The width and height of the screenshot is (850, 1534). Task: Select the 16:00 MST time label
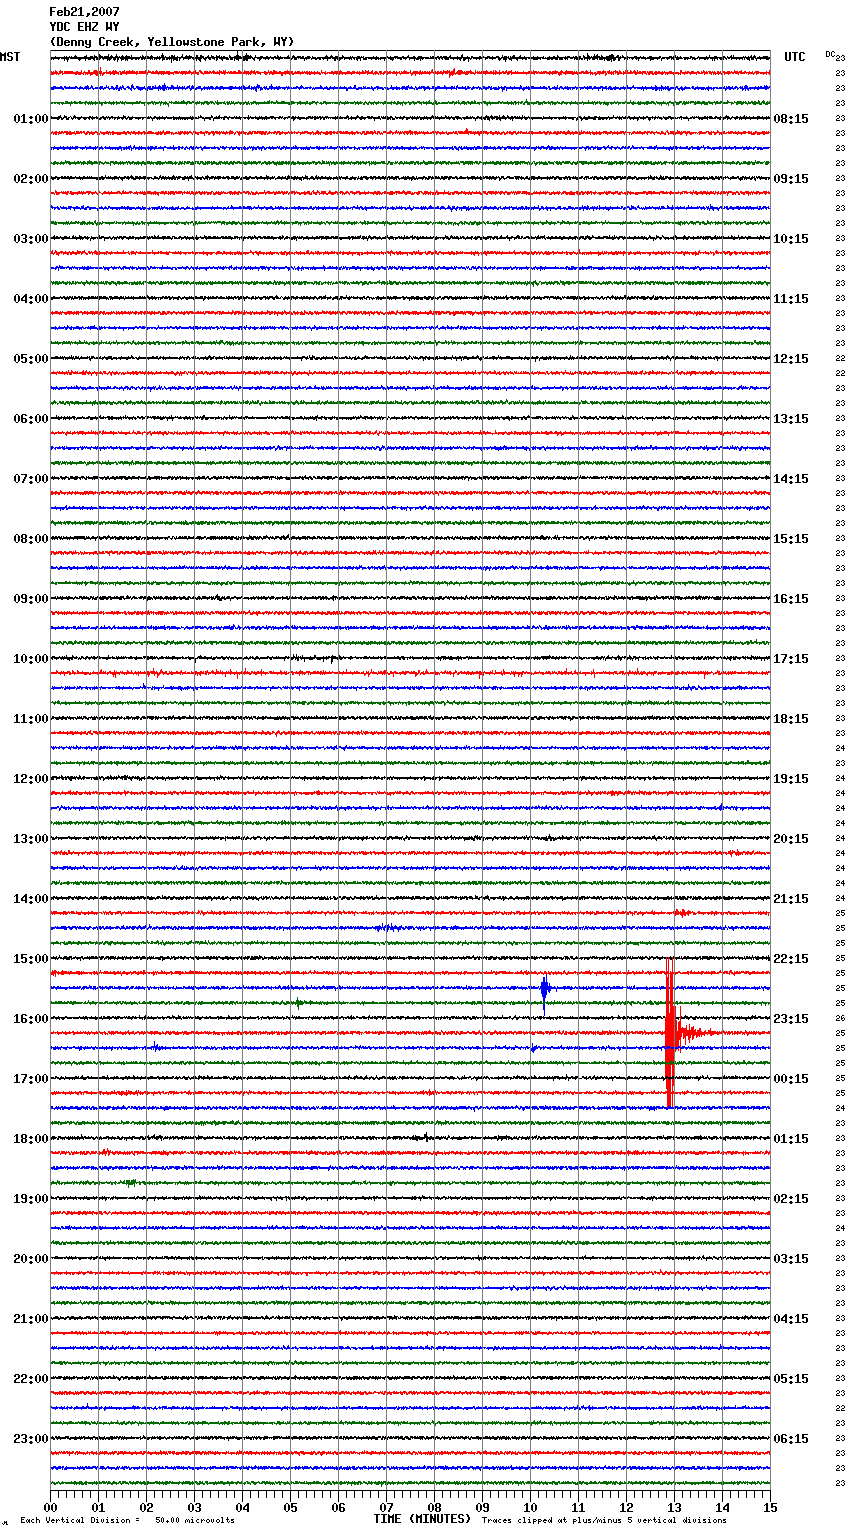30,1019
